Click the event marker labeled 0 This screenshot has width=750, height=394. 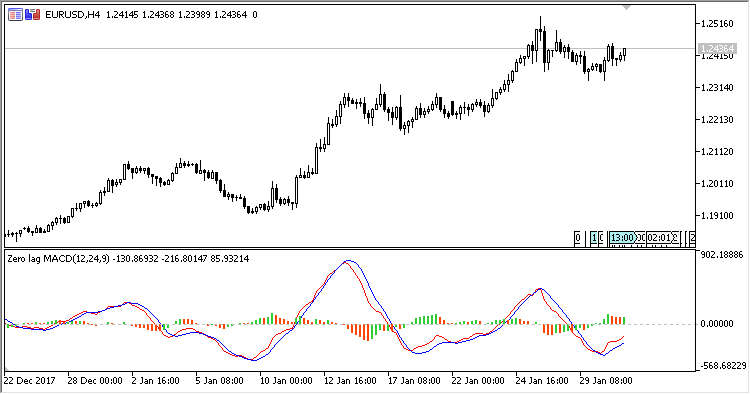(x=578, y=238)
